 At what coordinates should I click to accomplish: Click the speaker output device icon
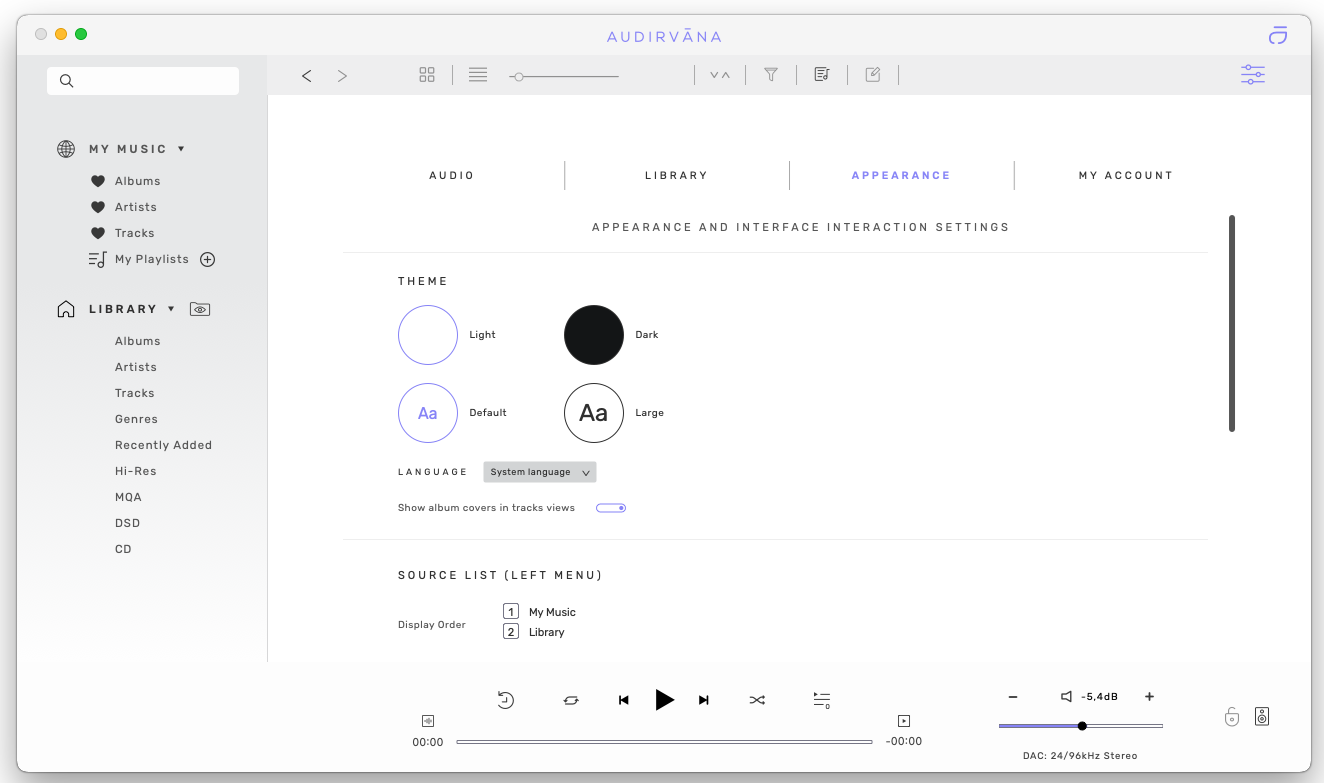pyautogui.click(x=1262, y=716)
